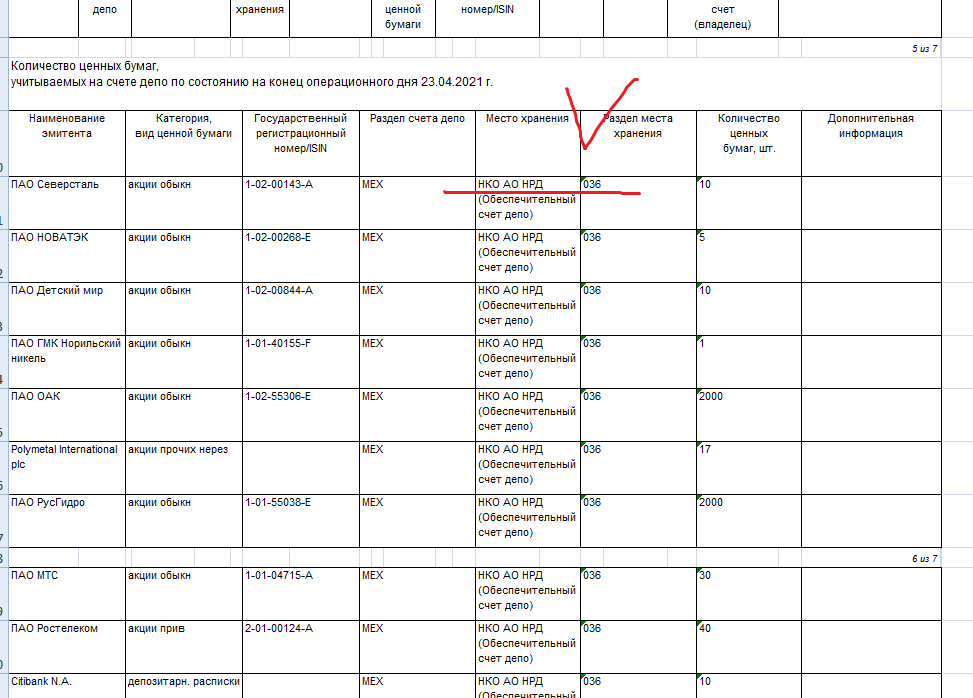Click the page marker '5 из 7'
973x698 pixels.
[x=924, y=48]
